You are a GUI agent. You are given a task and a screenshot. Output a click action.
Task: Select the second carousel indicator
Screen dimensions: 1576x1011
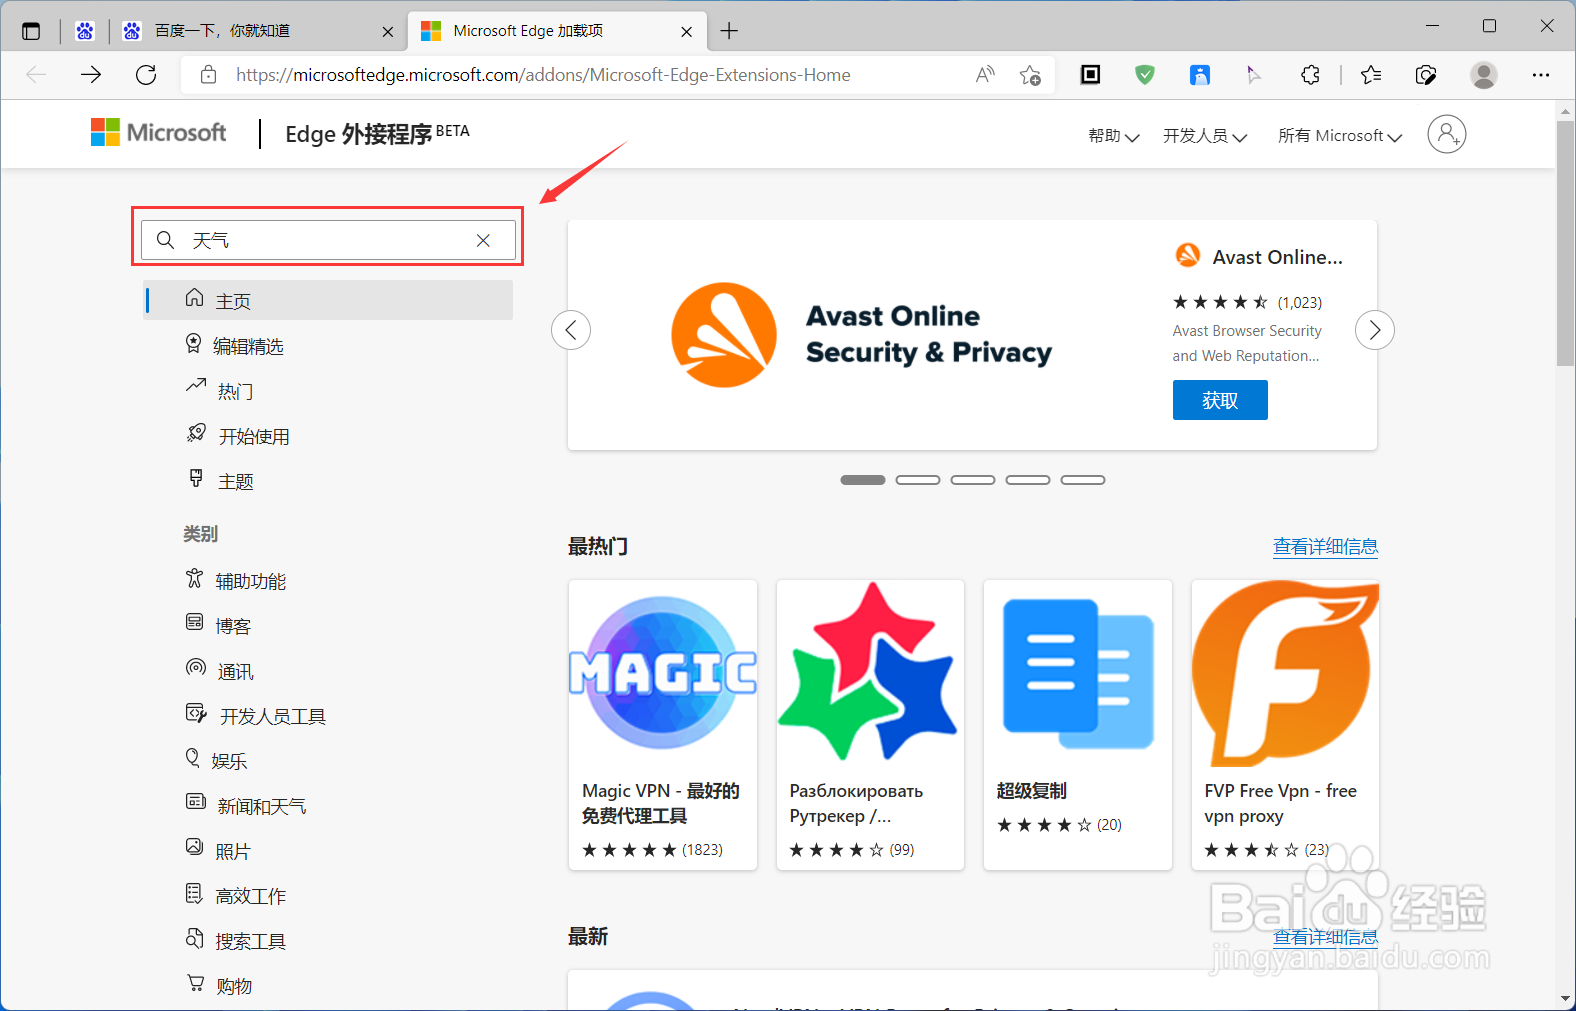click(x=918, y=480)
